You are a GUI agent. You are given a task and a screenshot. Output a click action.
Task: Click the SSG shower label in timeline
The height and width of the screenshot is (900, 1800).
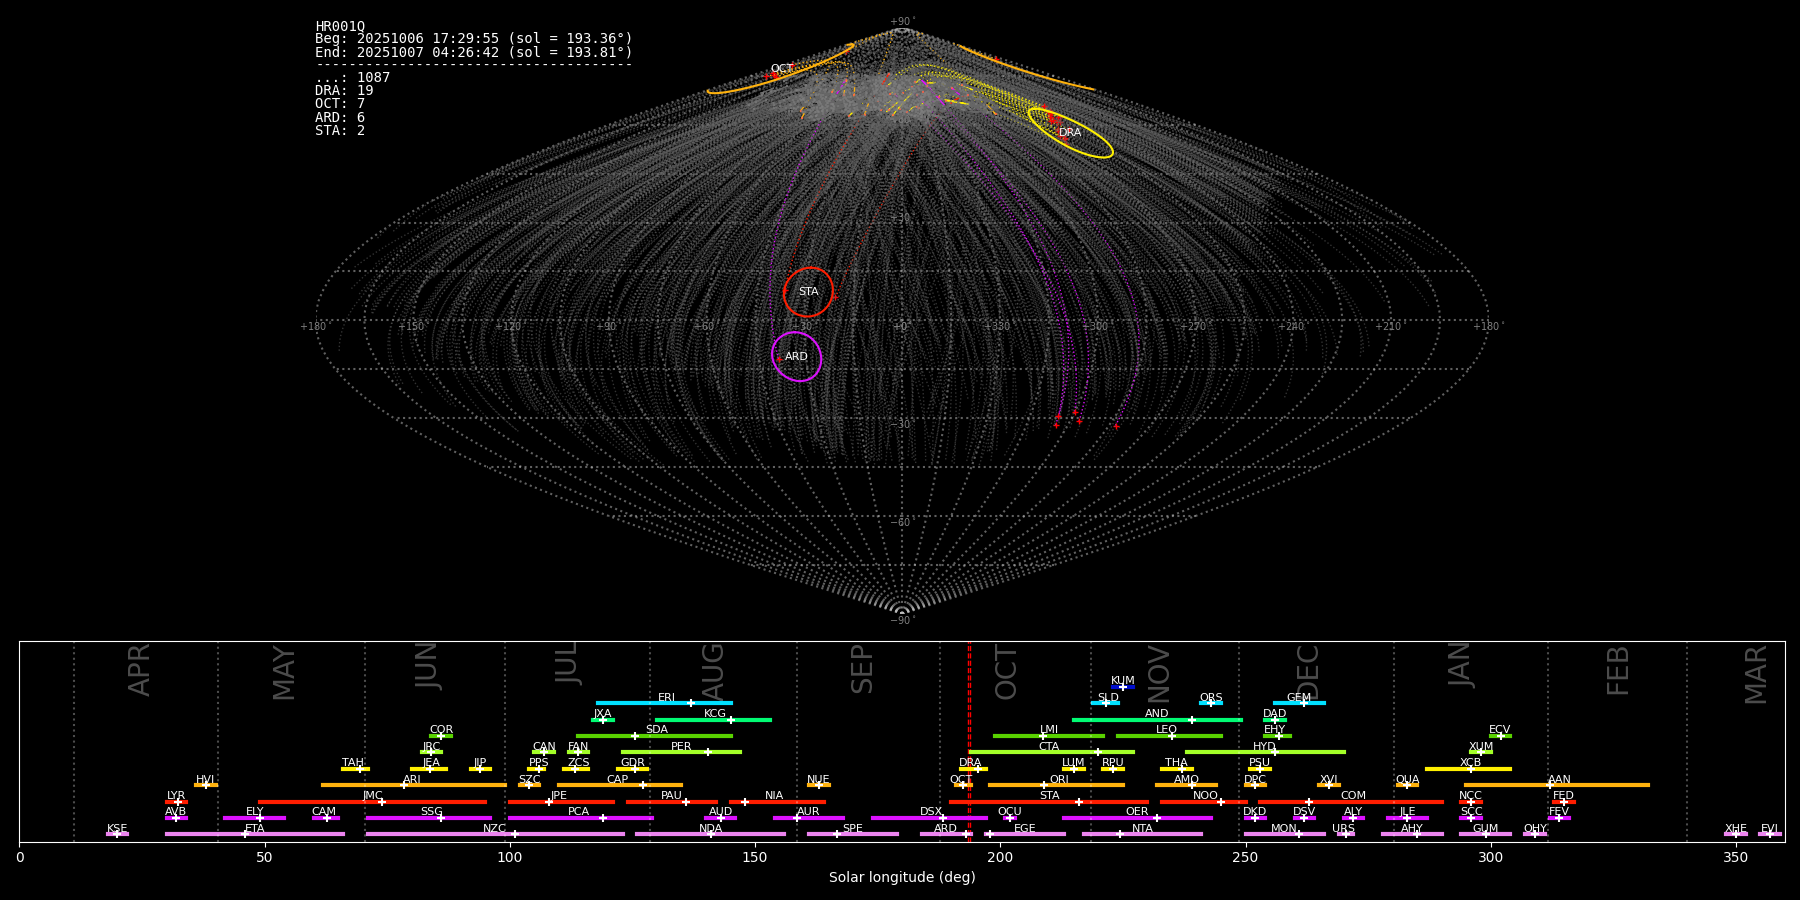pyautogui.click(x=432, y=812)
